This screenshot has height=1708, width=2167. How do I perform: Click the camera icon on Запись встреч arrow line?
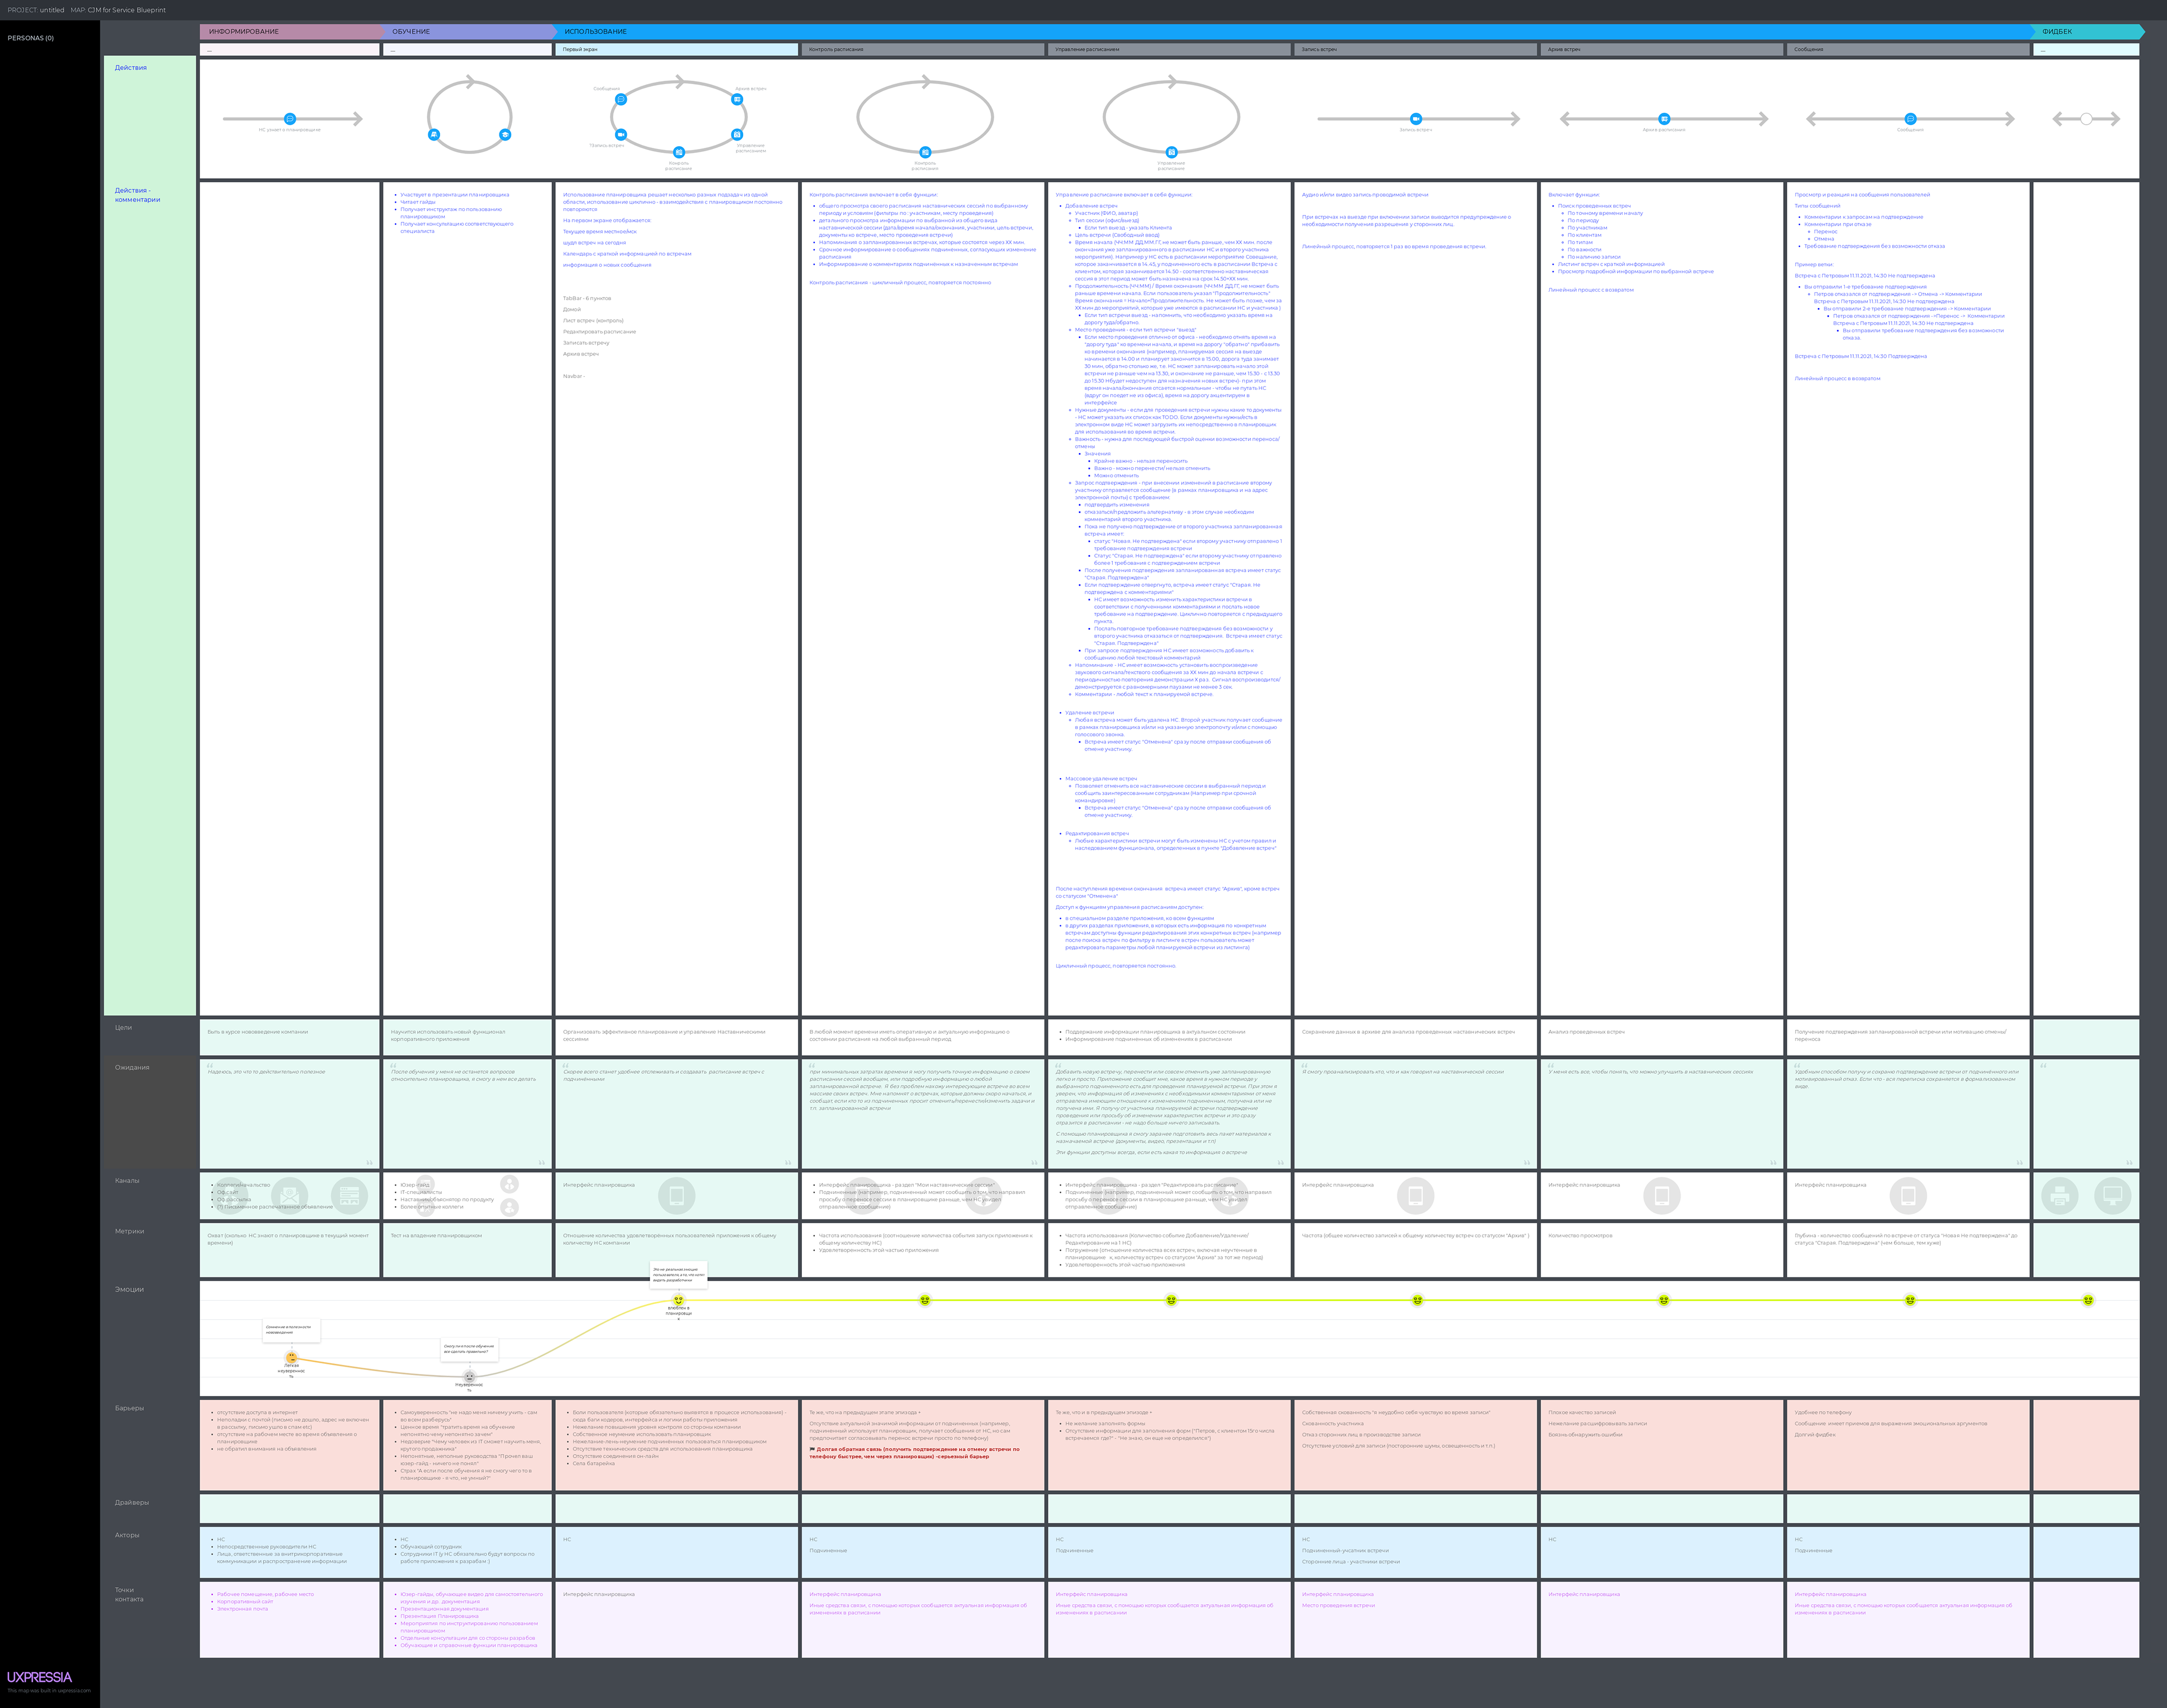point(1416,119)
